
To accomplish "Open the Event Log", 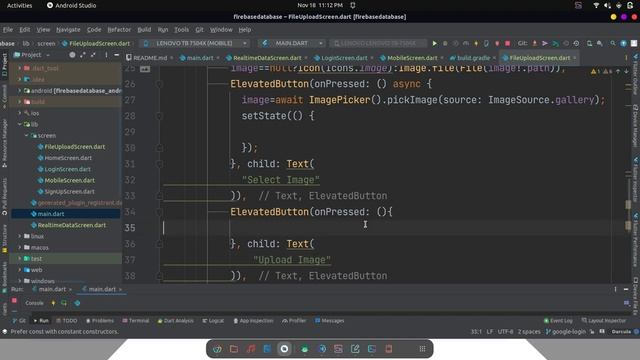I will 558,321.
